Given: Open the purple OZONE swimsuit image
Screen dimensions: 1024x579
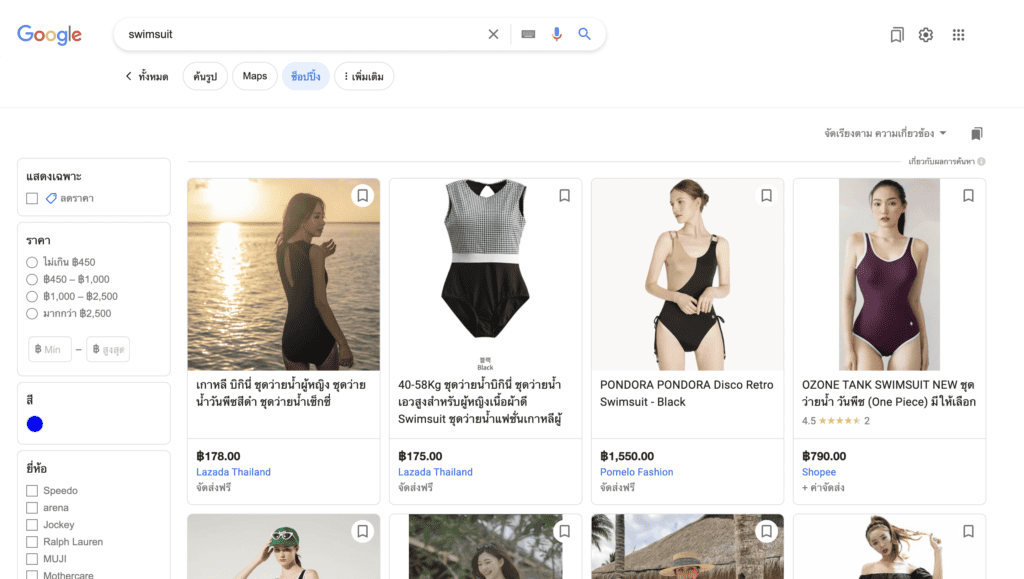Looking at the screenshot, I should 889,274.
